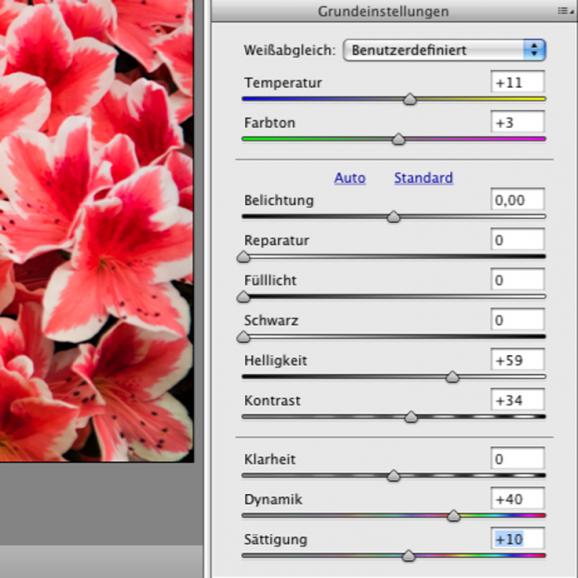
Task: Open the Grundeinstellungen panel menu icon
Action: pyautogui.click(x=565, y=11)
